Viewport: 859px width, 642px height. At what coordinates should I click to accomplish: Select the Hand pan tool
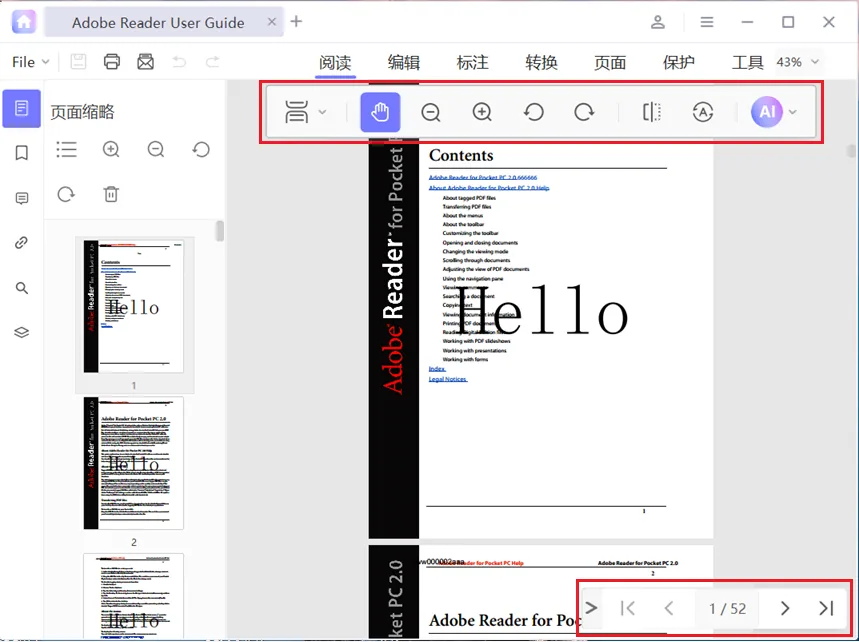pos(380,112)
